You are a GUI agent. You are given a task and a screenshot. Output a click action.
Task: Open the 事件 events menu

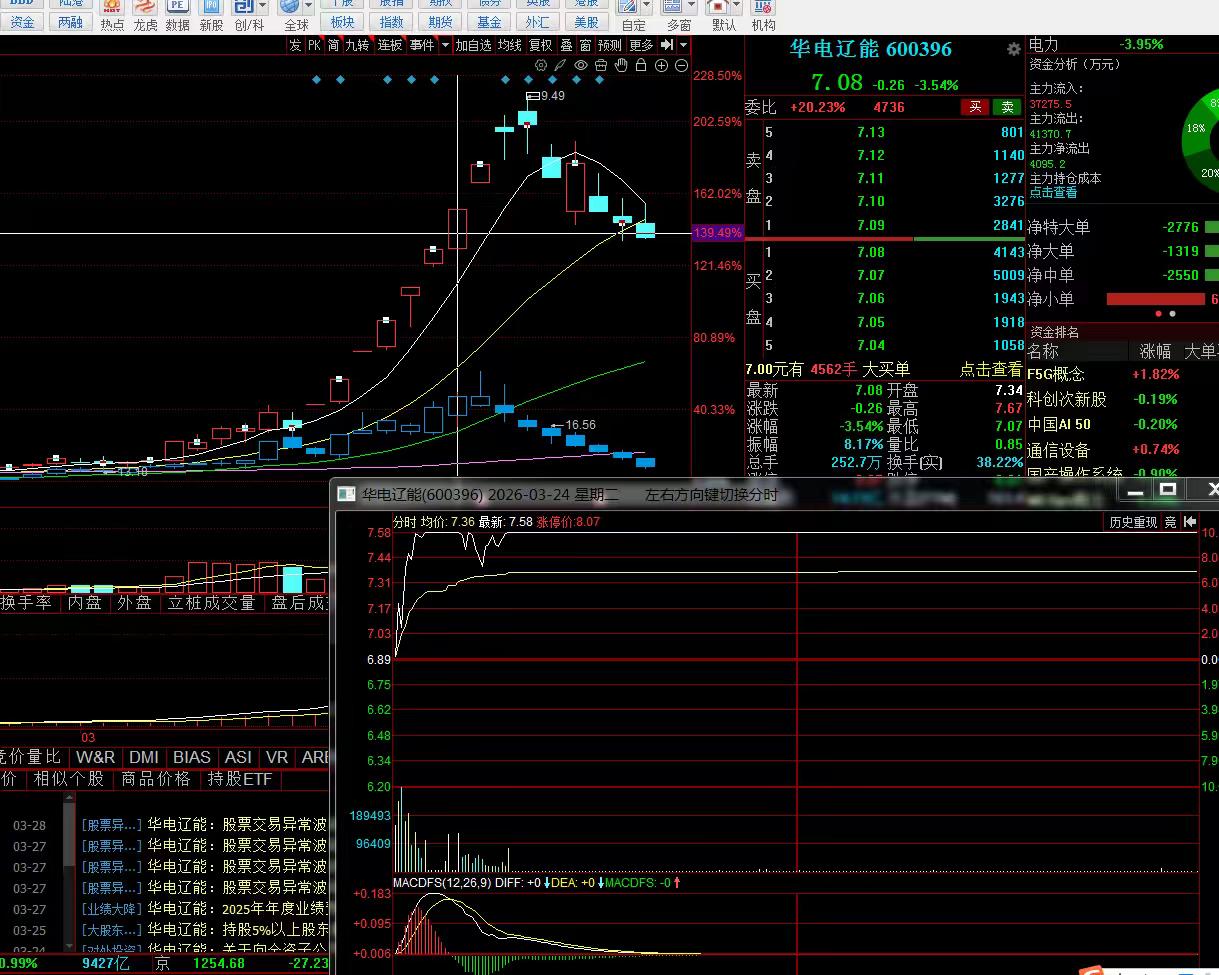(422, 45)
